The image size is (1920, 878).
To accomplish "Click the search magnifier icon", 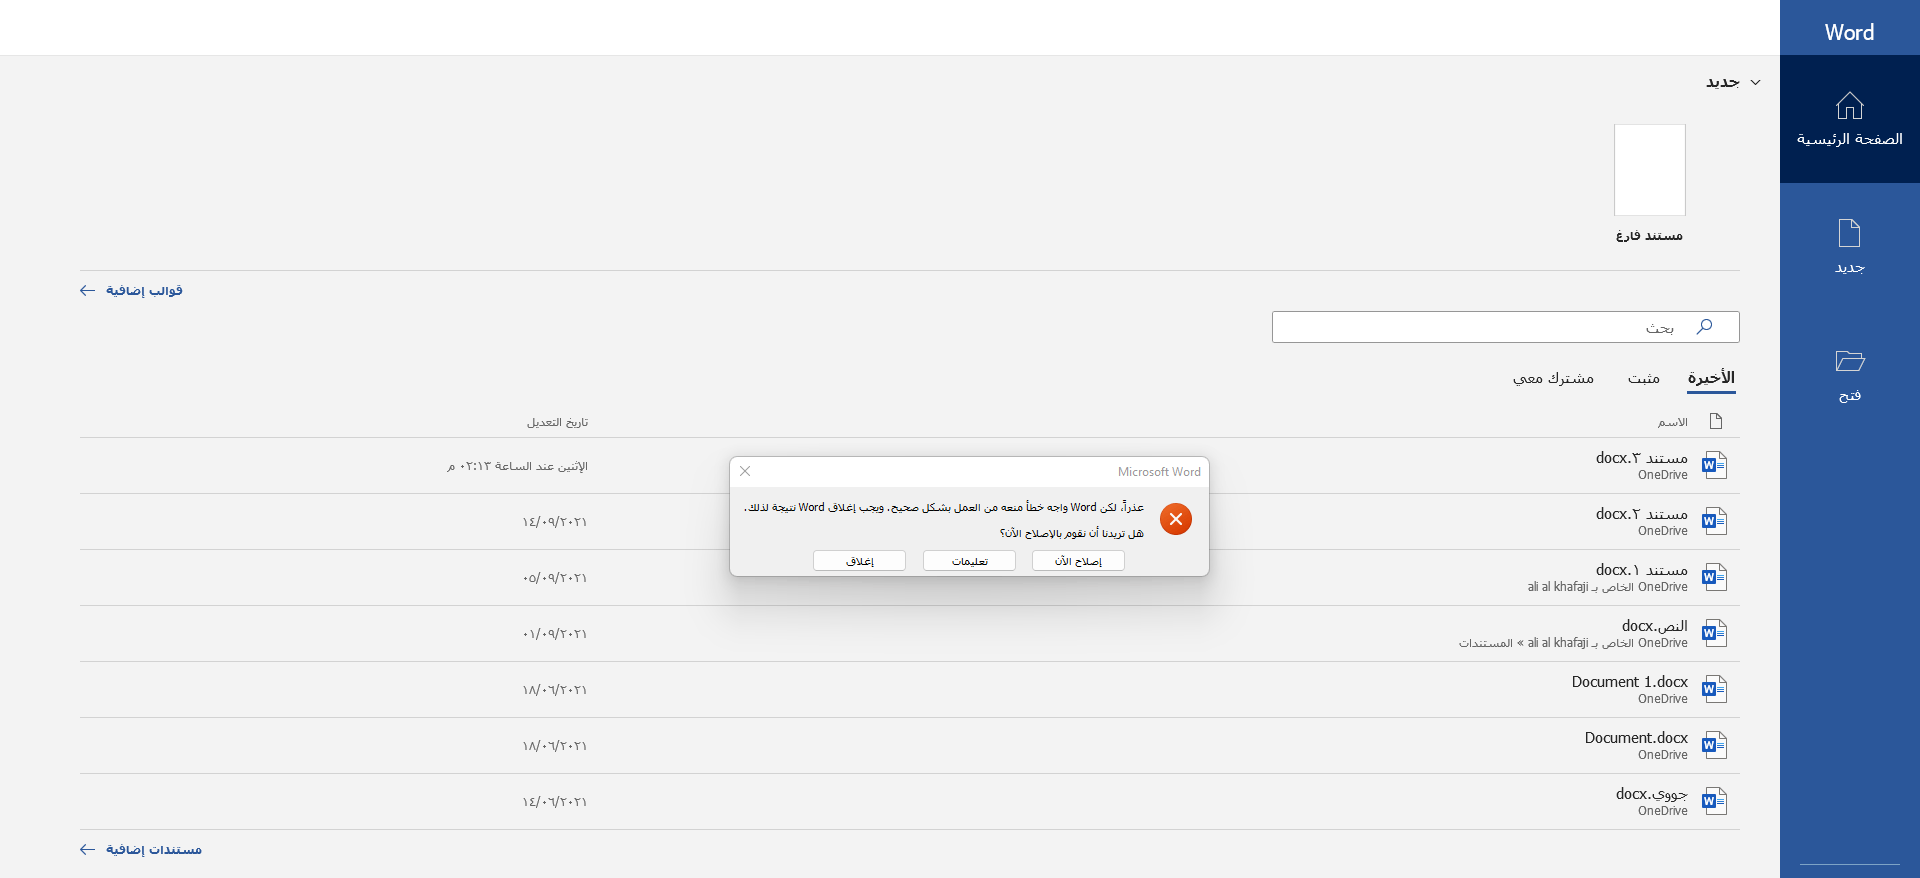I will (x=1704, y=327).
